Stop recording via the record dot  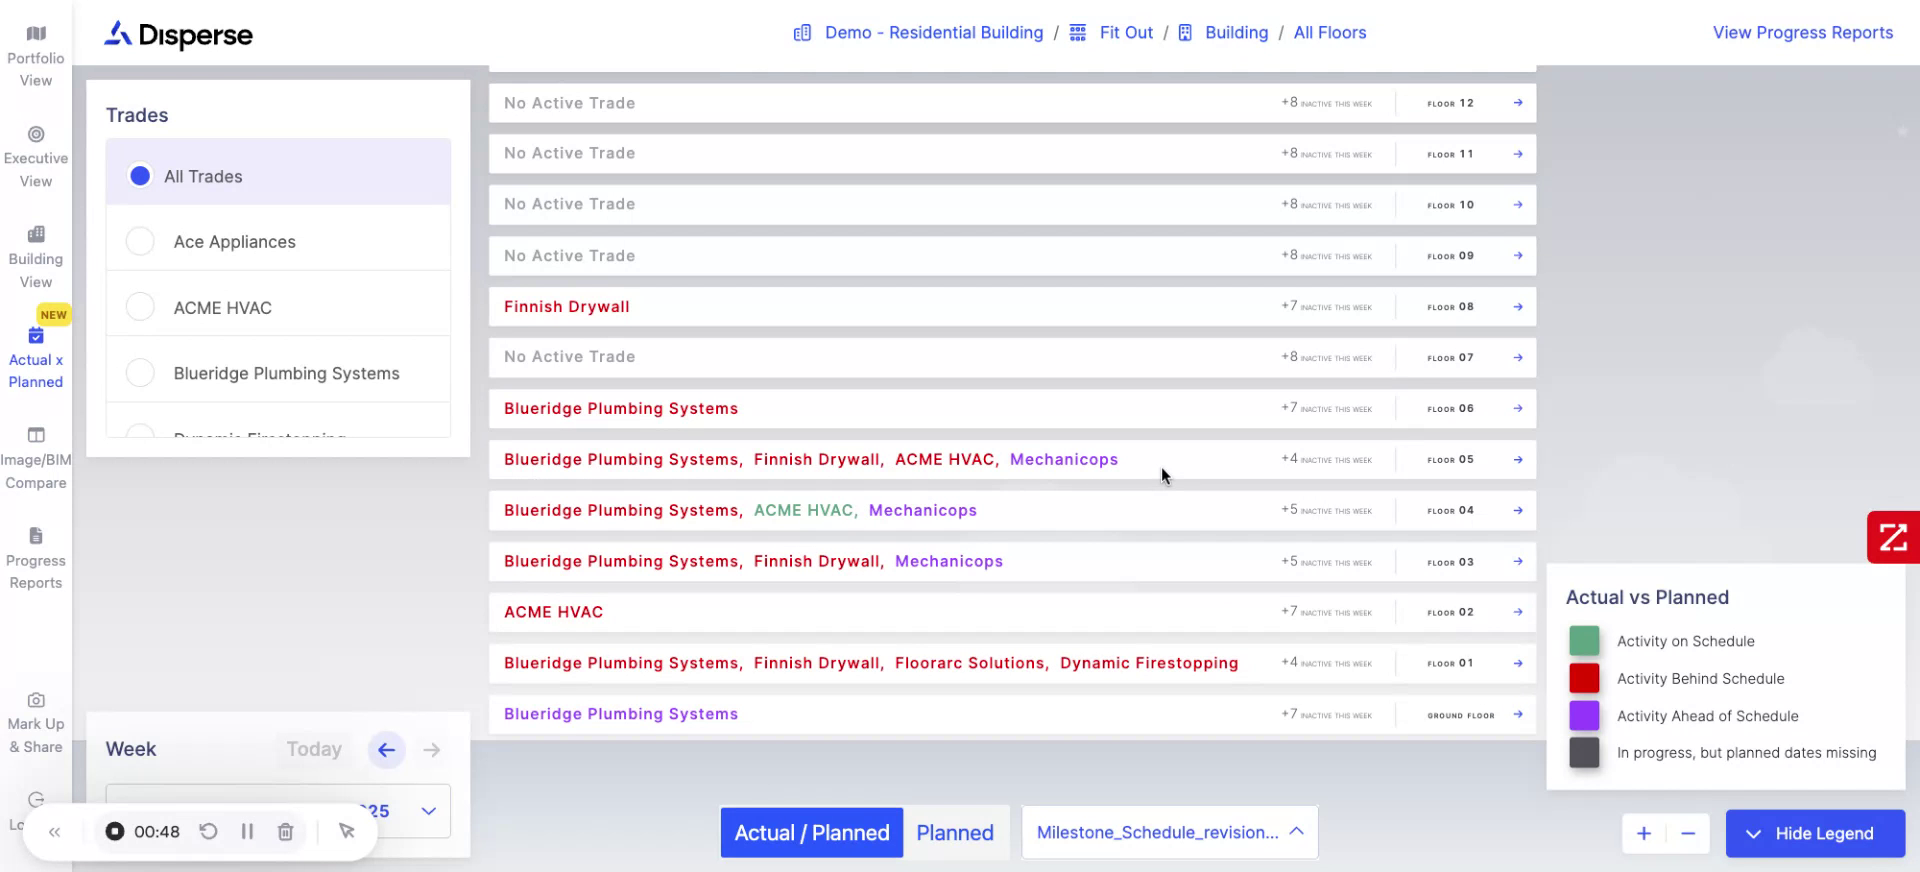(x=115, y=831)
